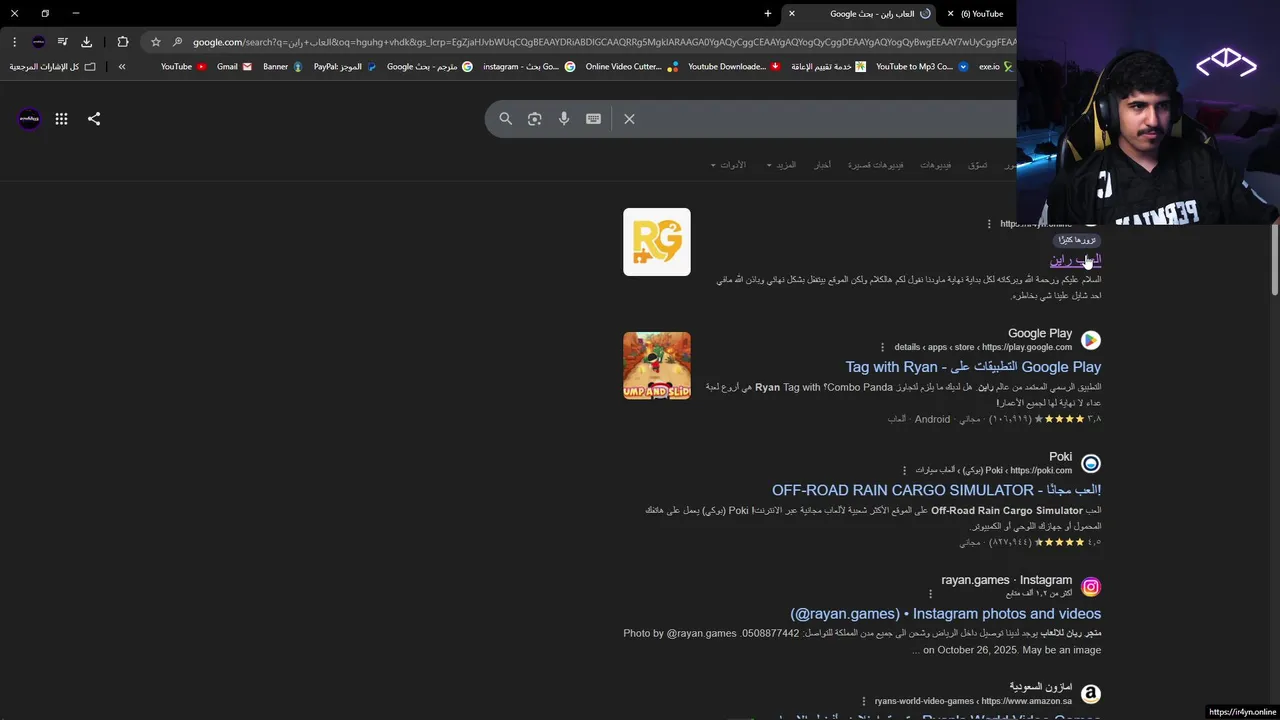The width and height of the screenshot is (1280, 720).
Task: Open @rayan.games Instagram result
Action: 945,614
